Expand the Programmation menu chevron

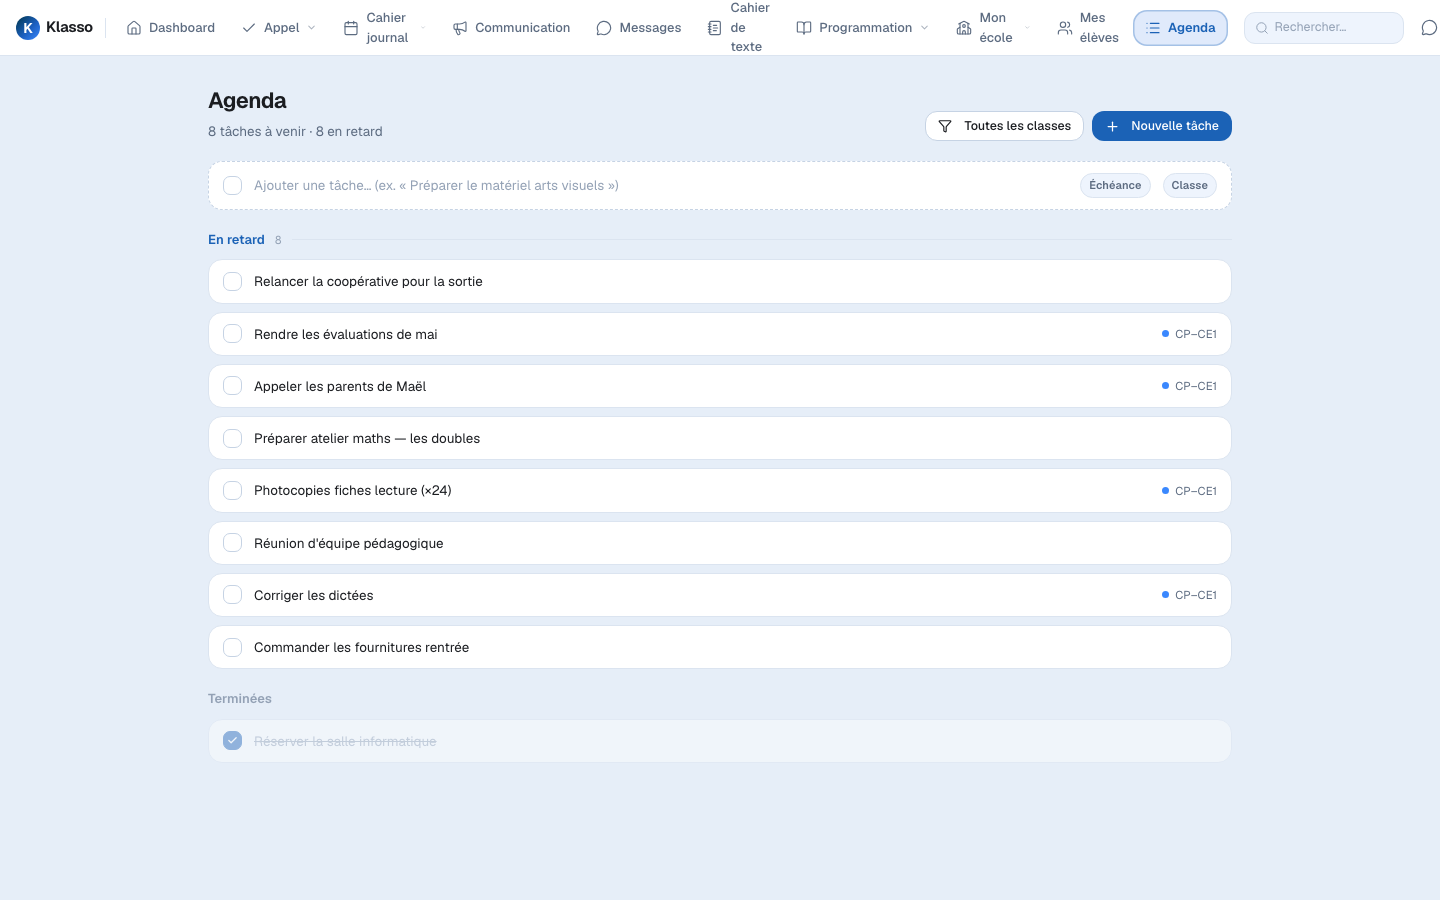[925, 28]
